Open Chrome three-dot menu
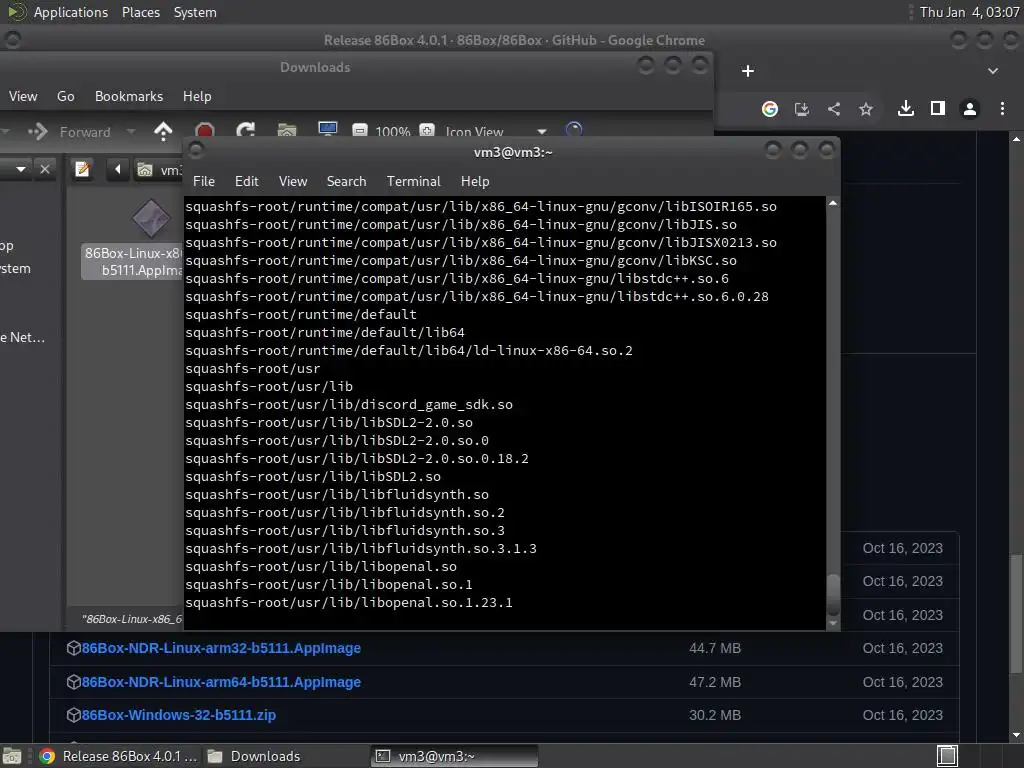 point(1002,108)
